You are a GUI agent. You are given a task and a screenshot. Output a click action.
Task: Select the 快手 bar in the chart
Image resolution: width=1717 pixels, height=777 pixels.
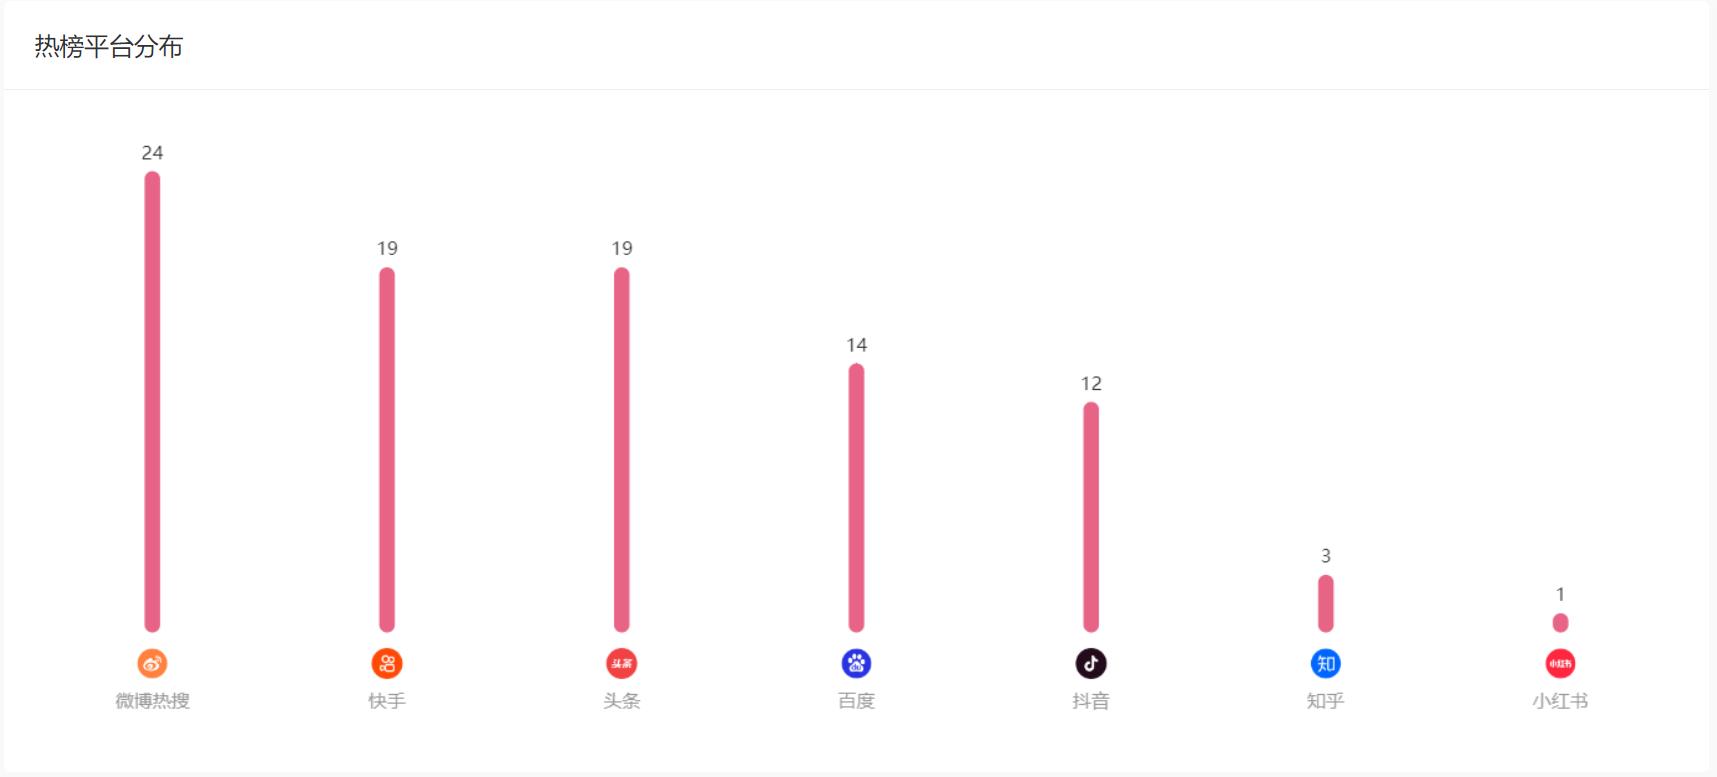[387, 450]
